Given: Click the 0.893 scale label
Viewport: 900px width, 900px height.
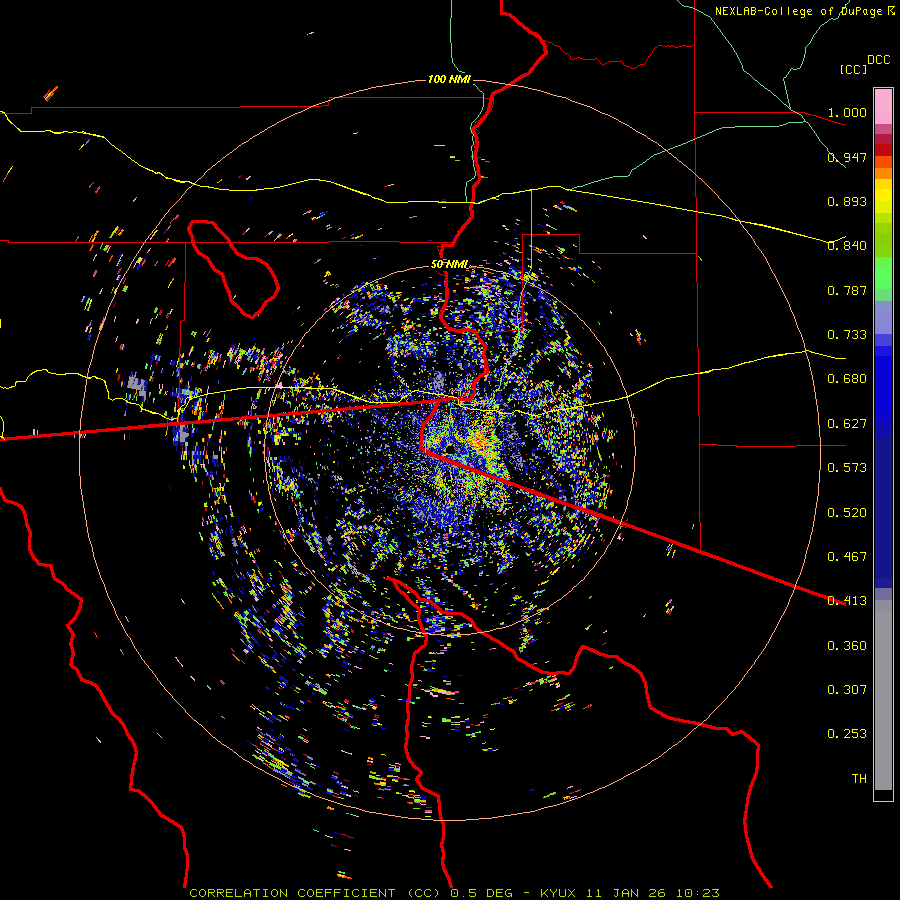Looking at the screenshot, I should pos(847,201).
